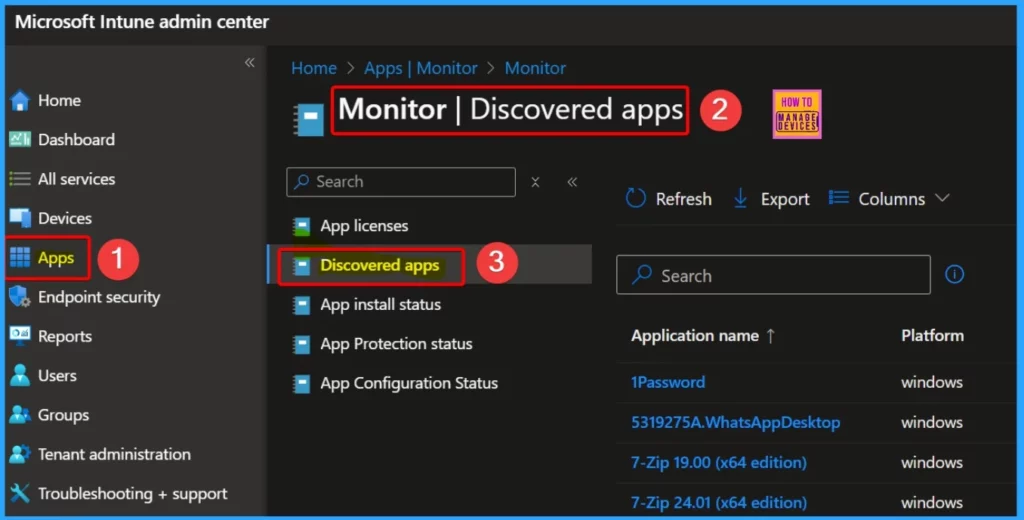This screenshot has width=1024, height=520.
Task: Click the discovered apps list Search field
Action: [x=773, y=275]
